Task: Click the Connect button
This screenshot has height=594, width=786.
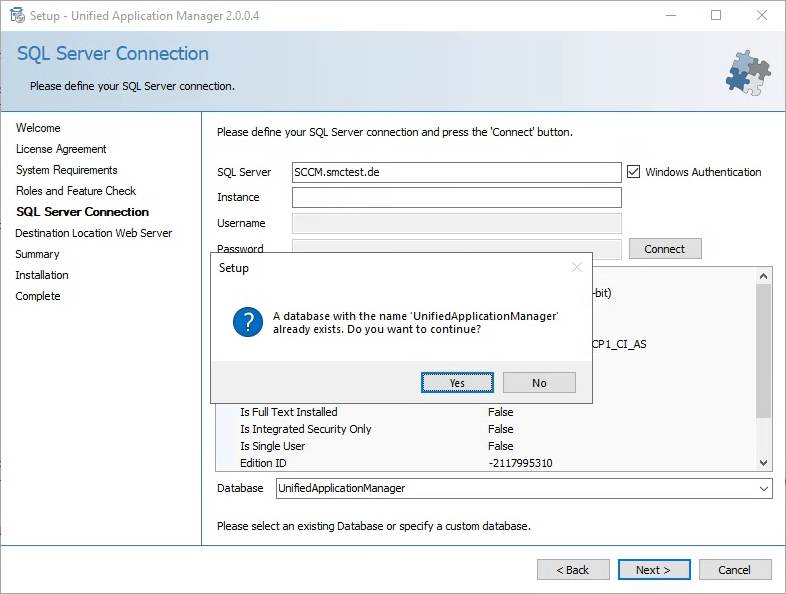Action: click(665, 249)
